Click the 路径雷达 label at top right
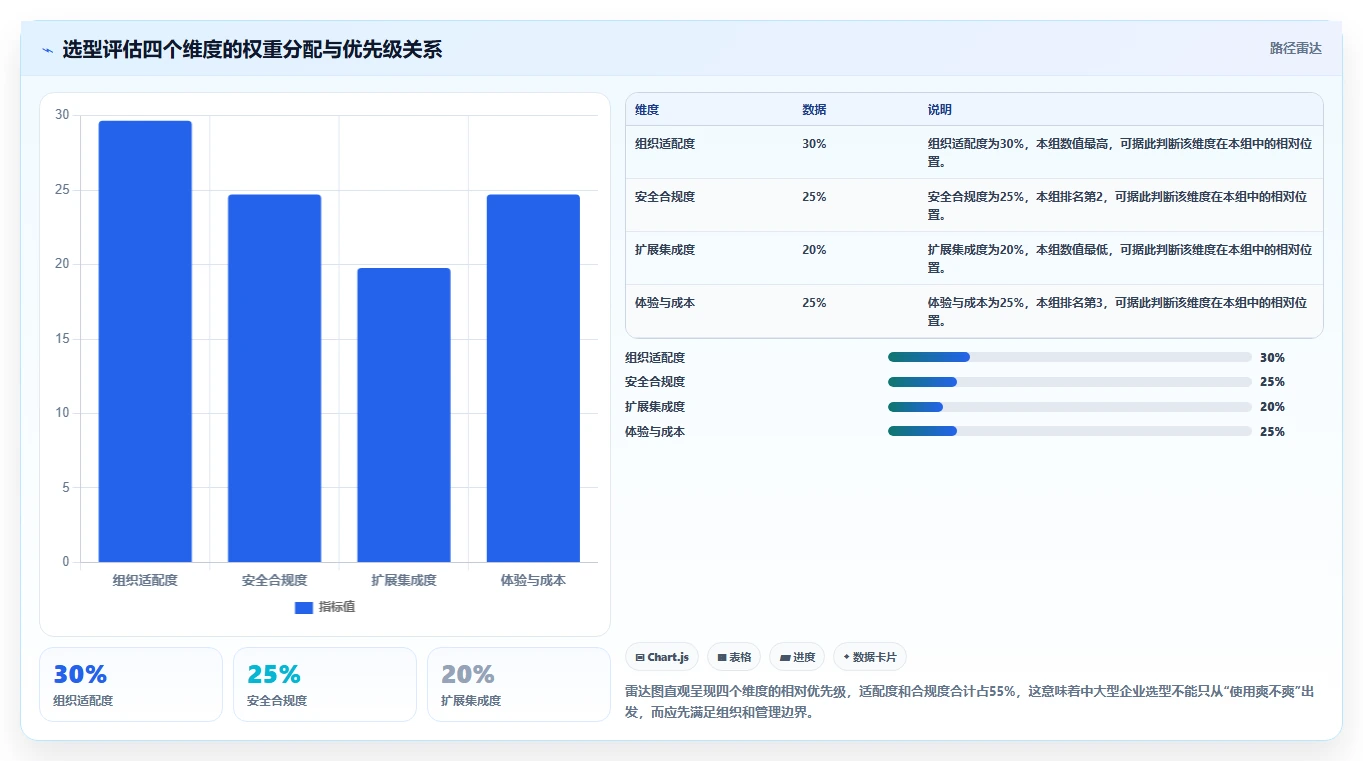 (1295, 48)
